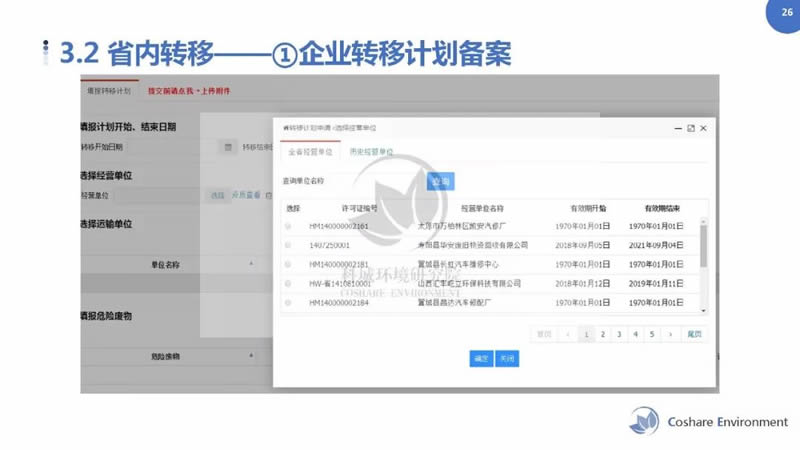Close the dialog with the X icon
800x450 pixels.
click(703, 129)
